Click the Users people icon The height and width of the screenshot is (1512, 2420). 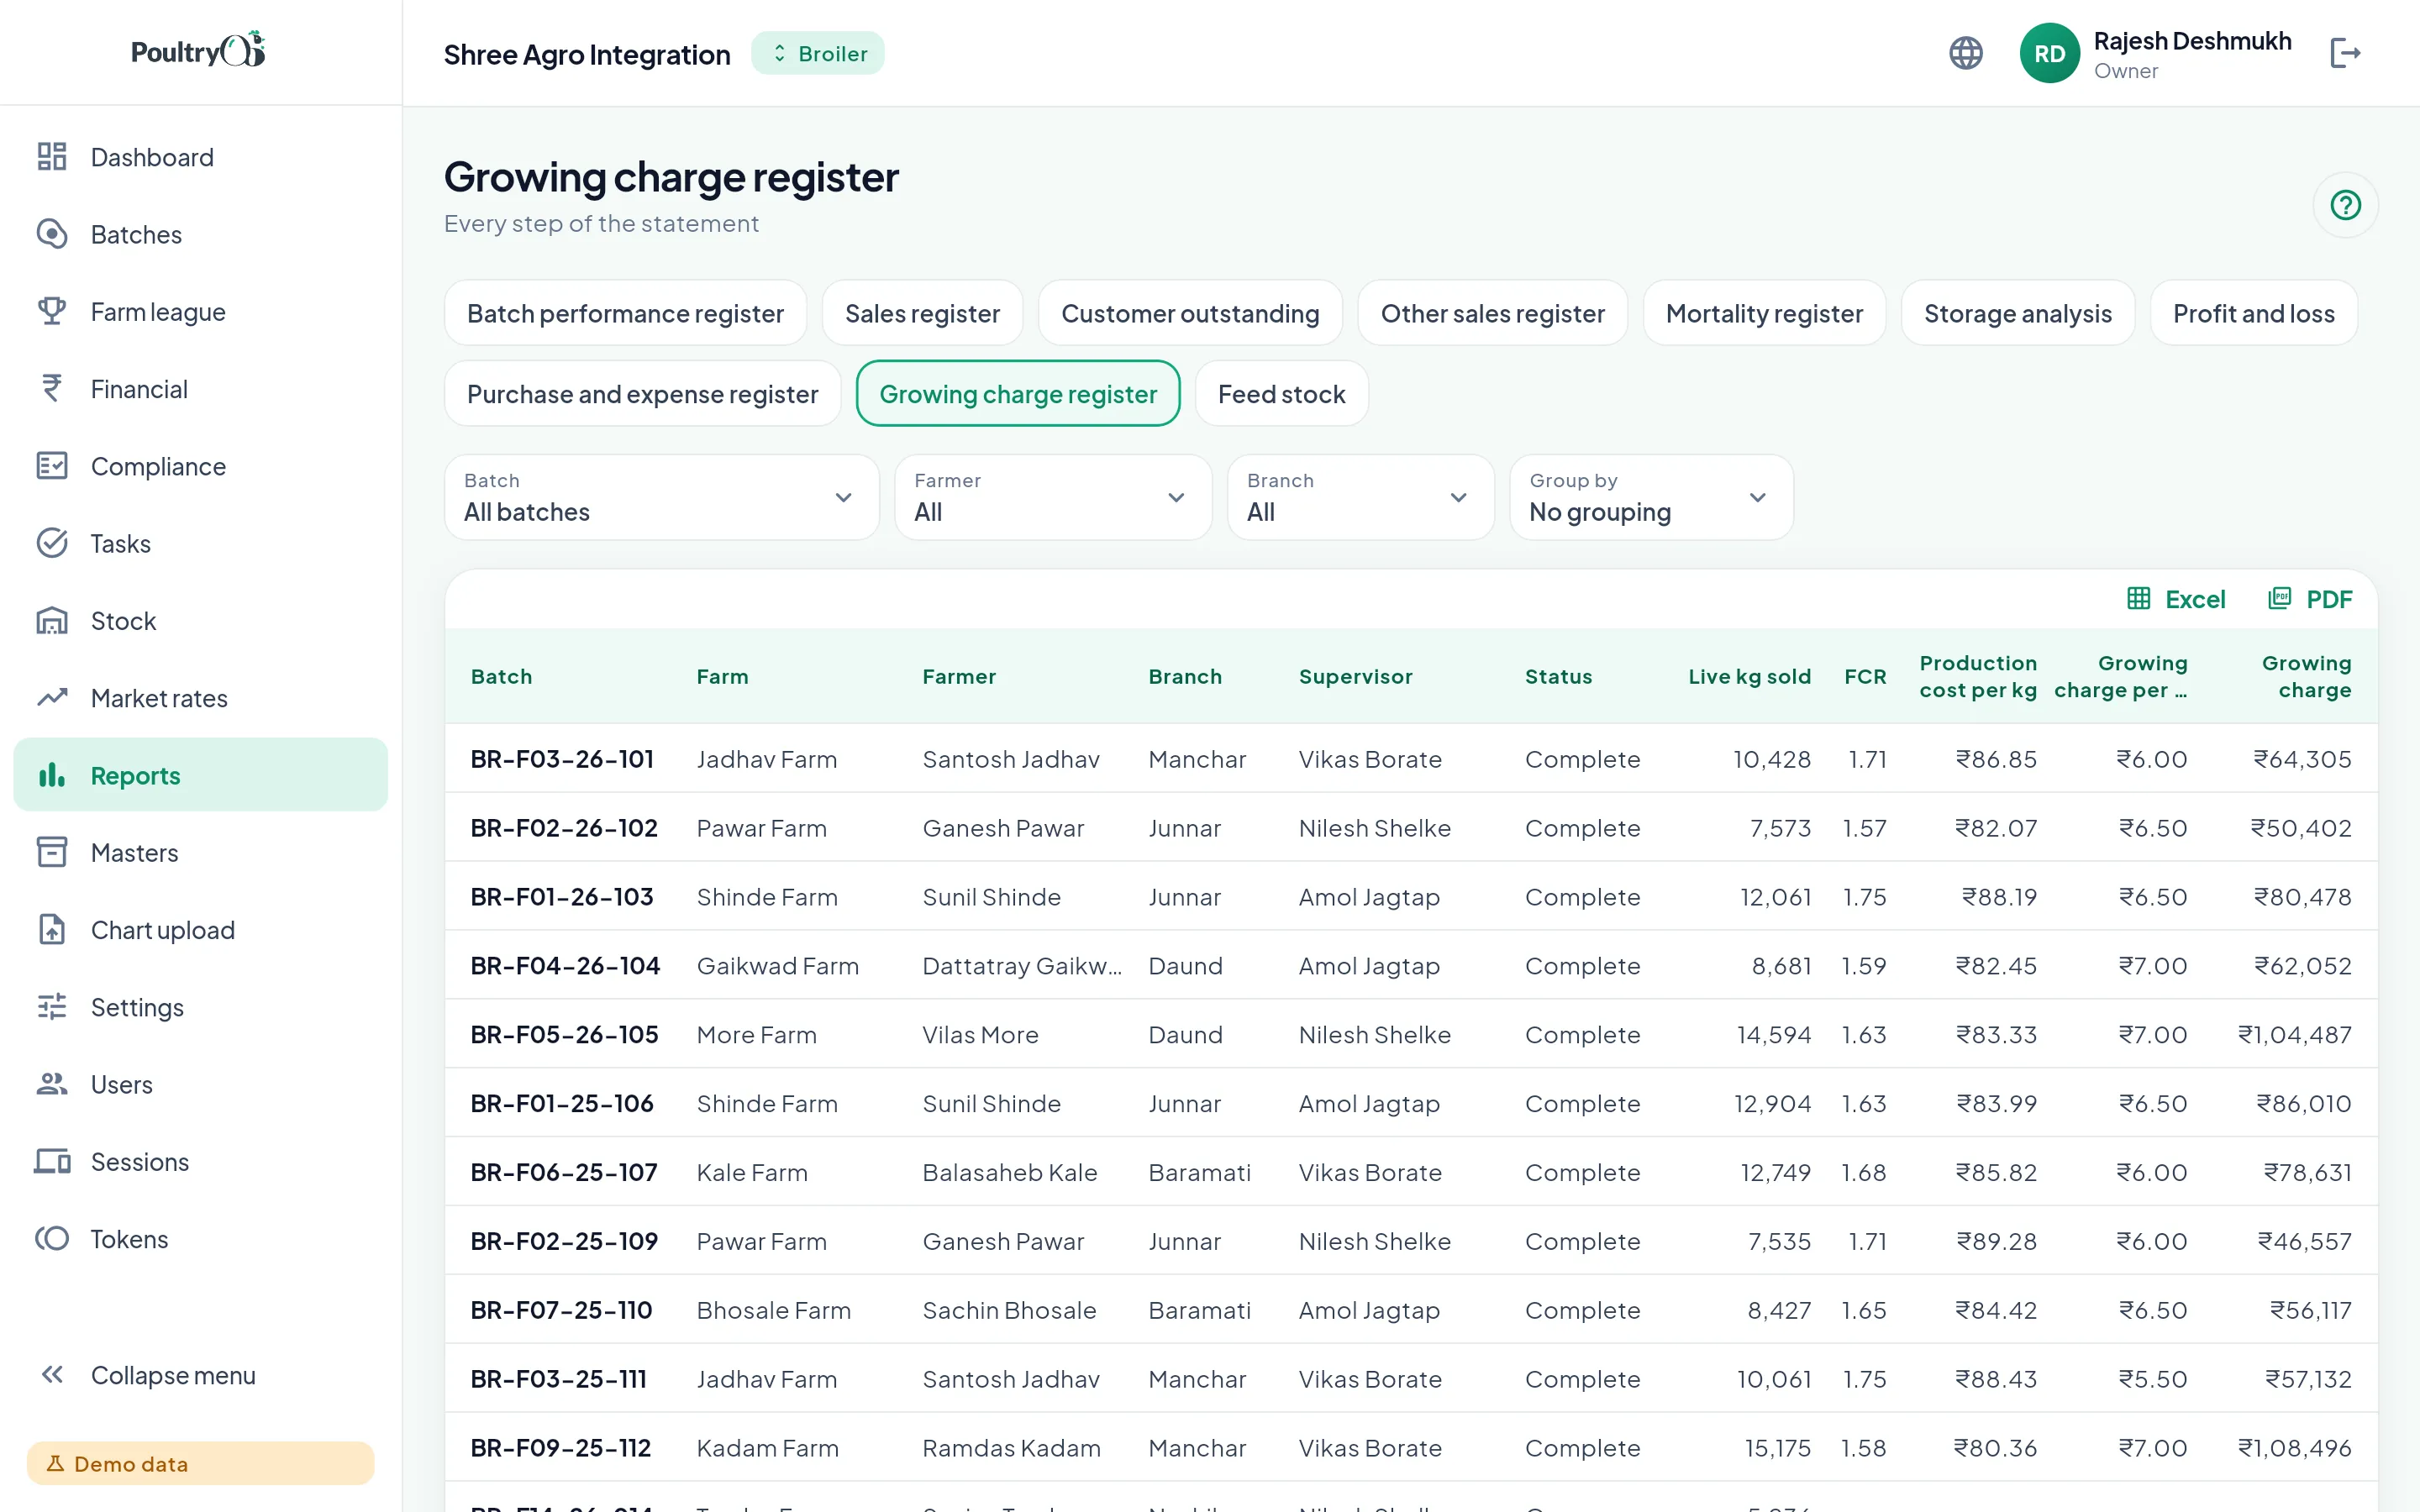52,1084
